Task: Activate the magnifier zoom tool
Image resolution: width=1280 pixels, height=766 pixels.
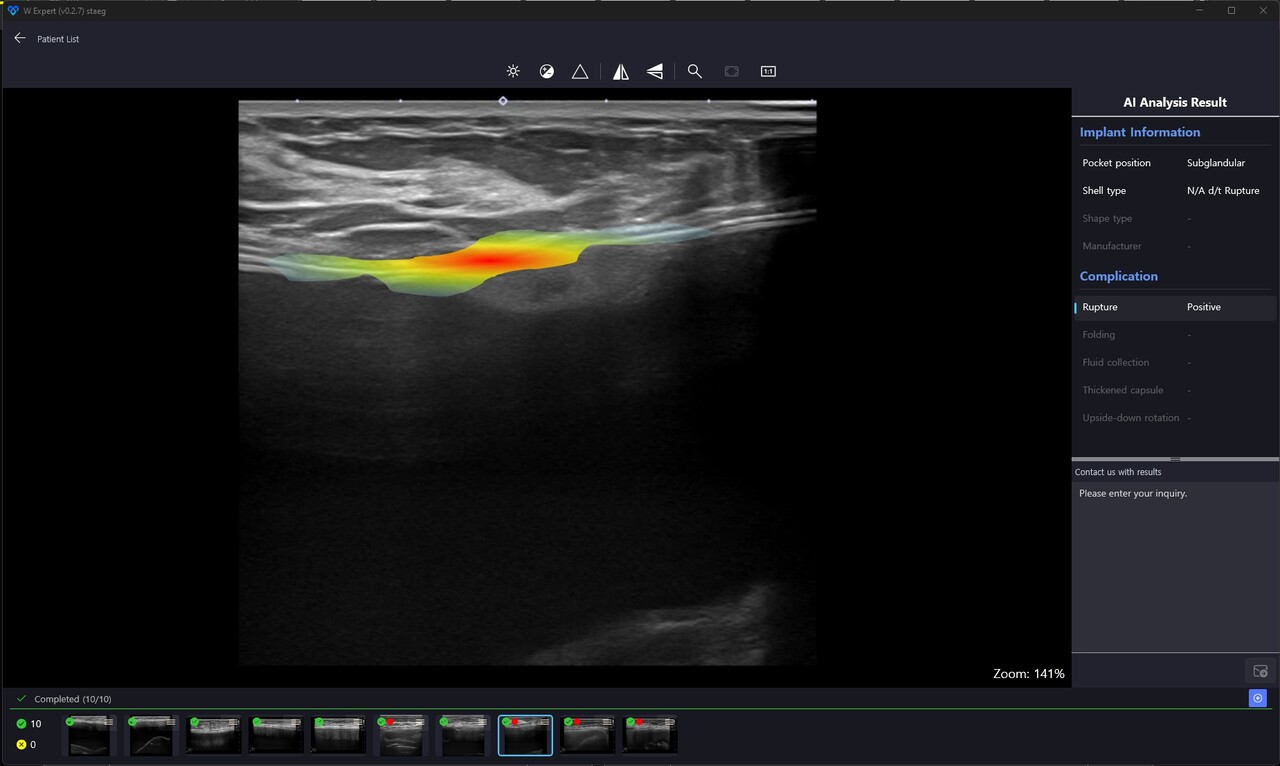Action: pyautogui.click(x=695, y=71)
